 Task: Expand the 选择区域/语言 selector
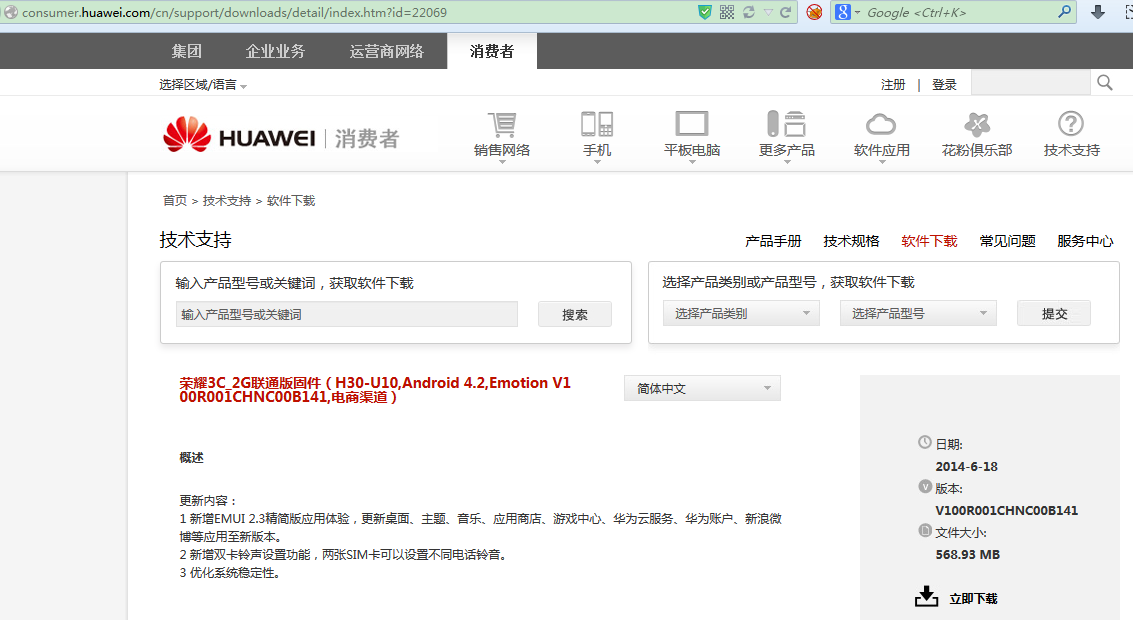pyautogui.click(x=203, y=85)
